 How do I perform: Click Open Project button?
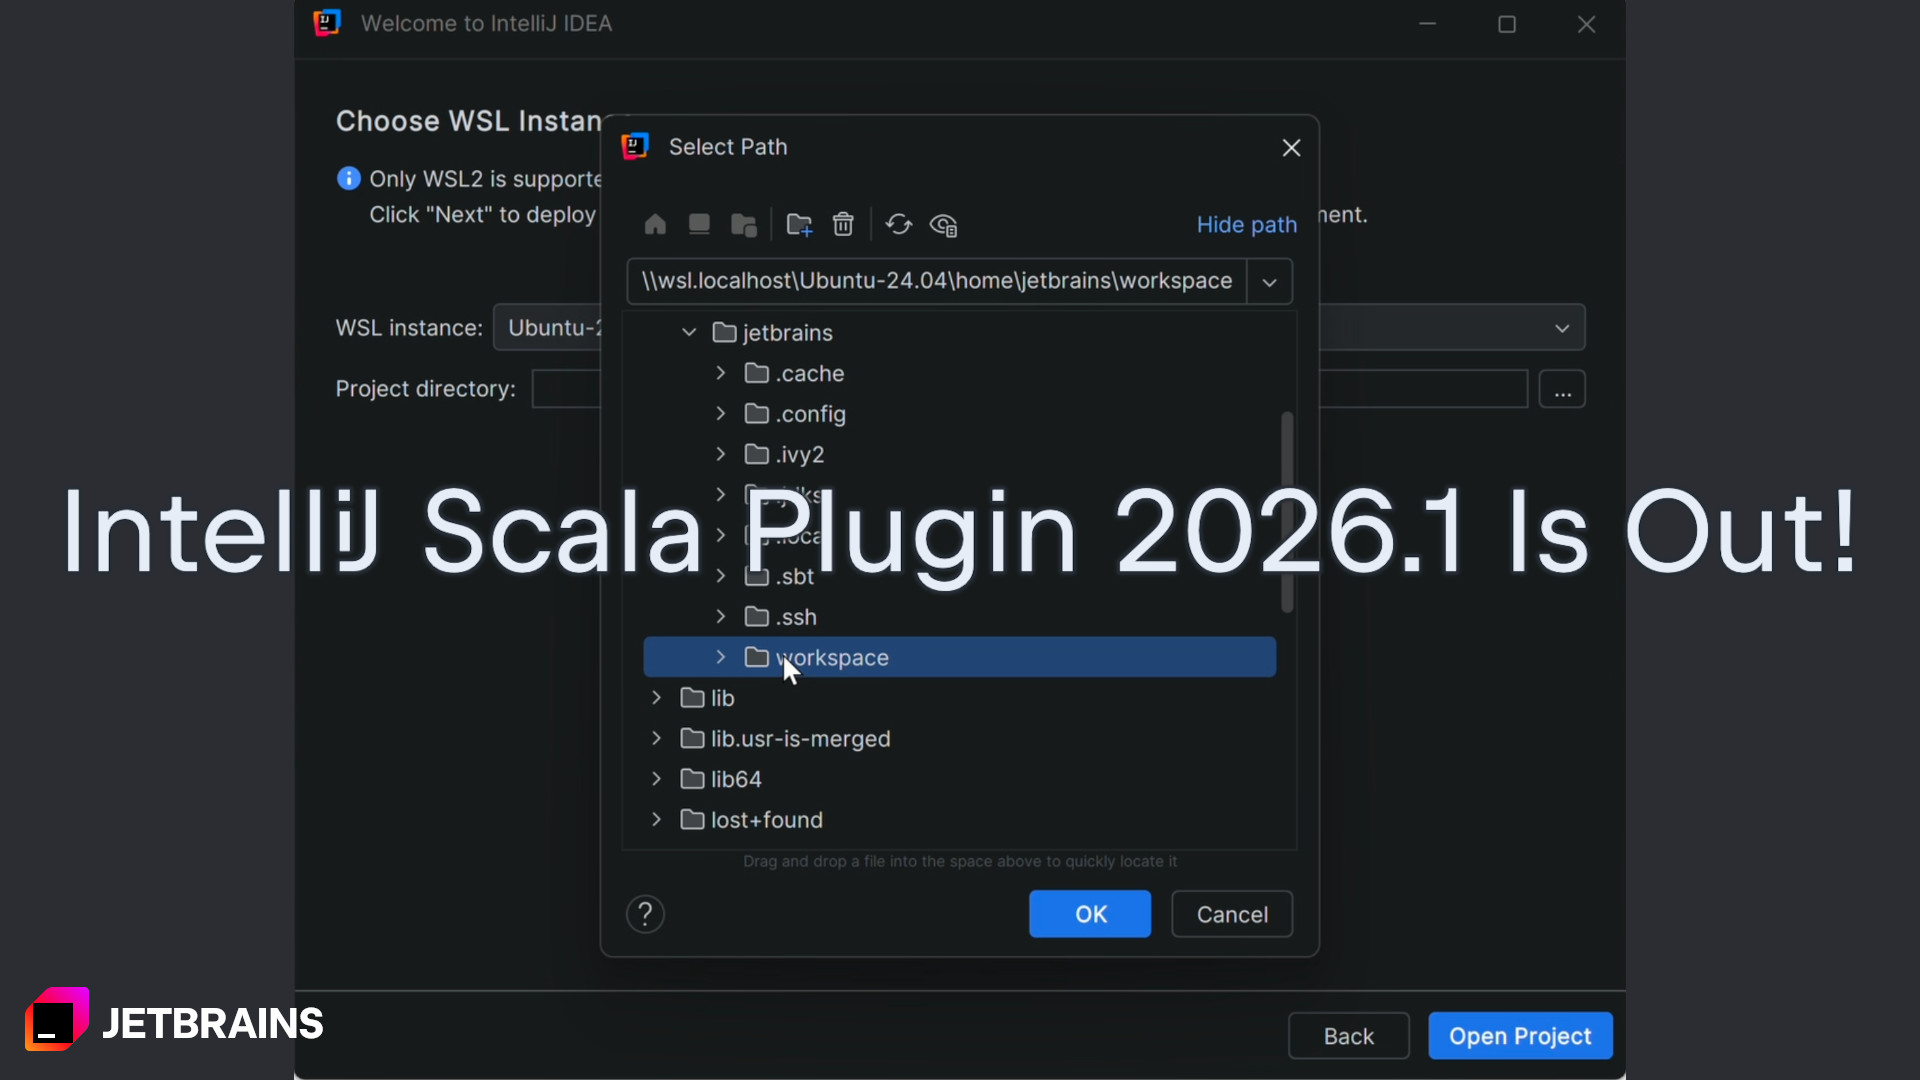[x=1520, y=1035]
